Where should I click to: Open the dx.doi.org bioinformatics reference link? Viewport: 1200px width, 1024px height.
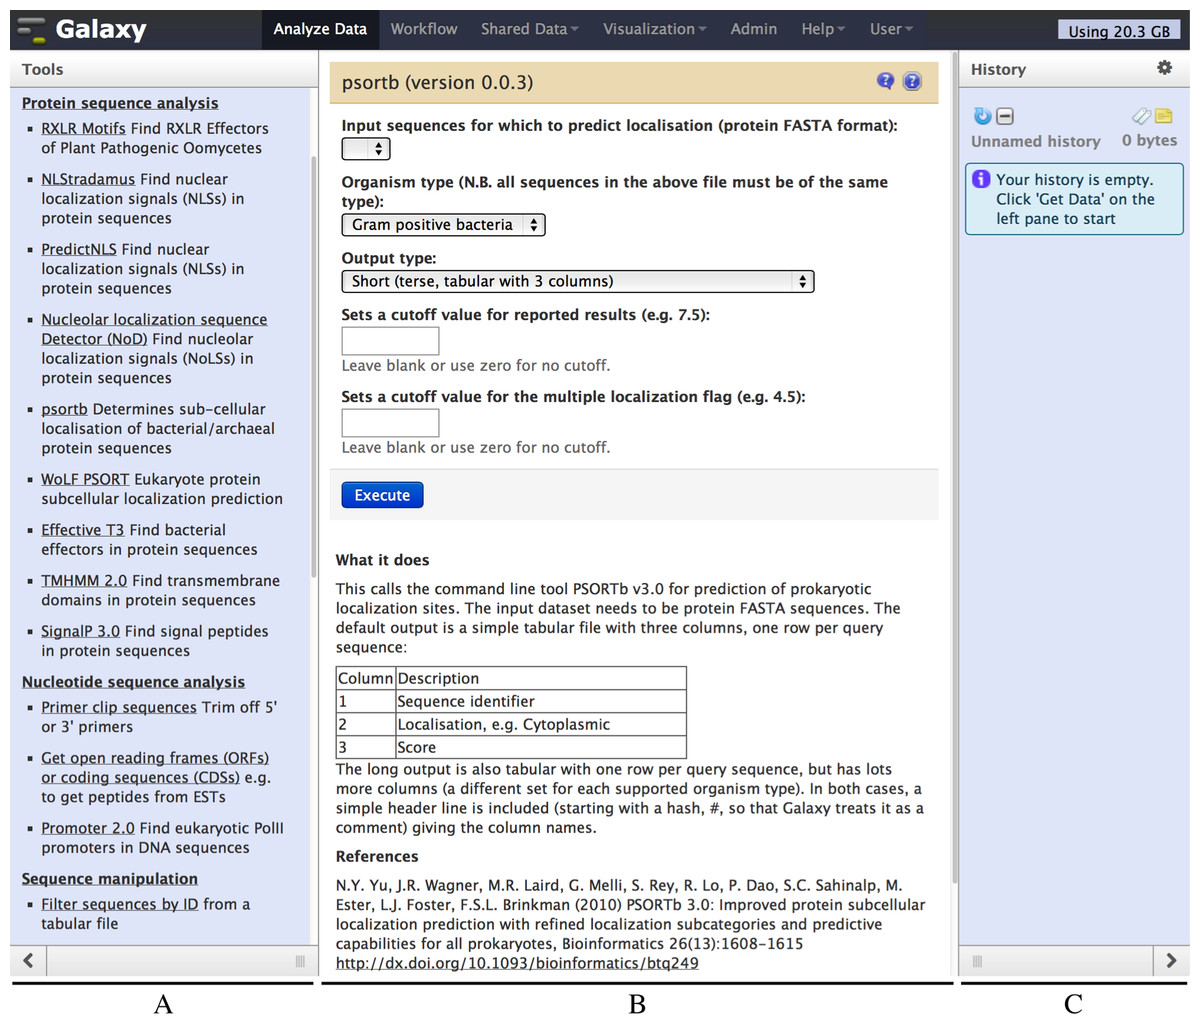click(x=517, y=963)
